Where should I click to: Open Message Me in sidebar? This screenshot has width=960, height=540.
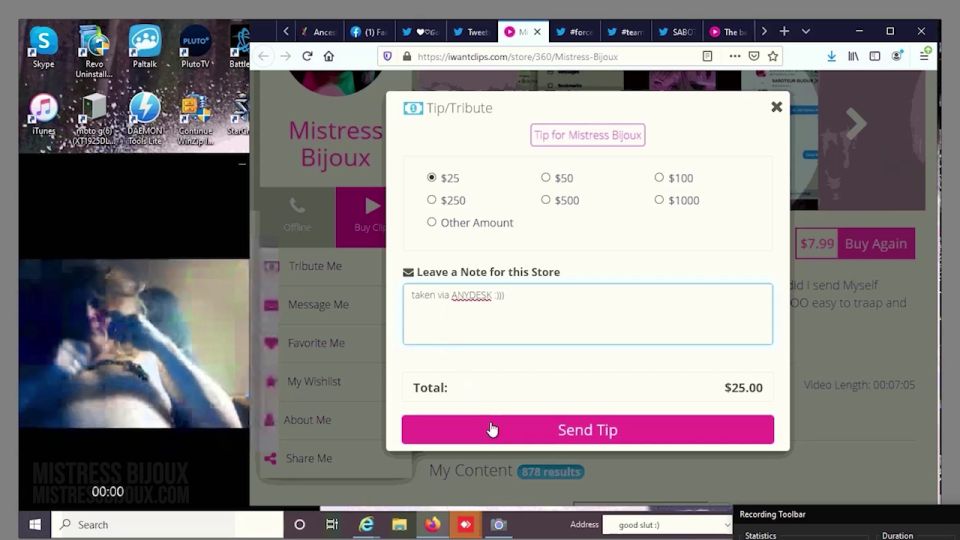318,305
